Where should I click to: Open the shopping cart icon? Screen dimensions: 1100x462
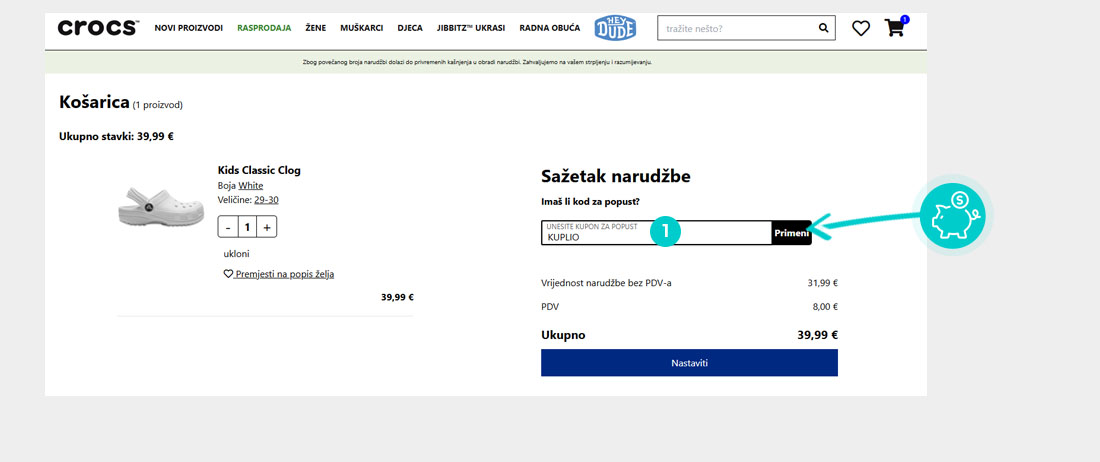pyautogui.click(x=894, y=28)
